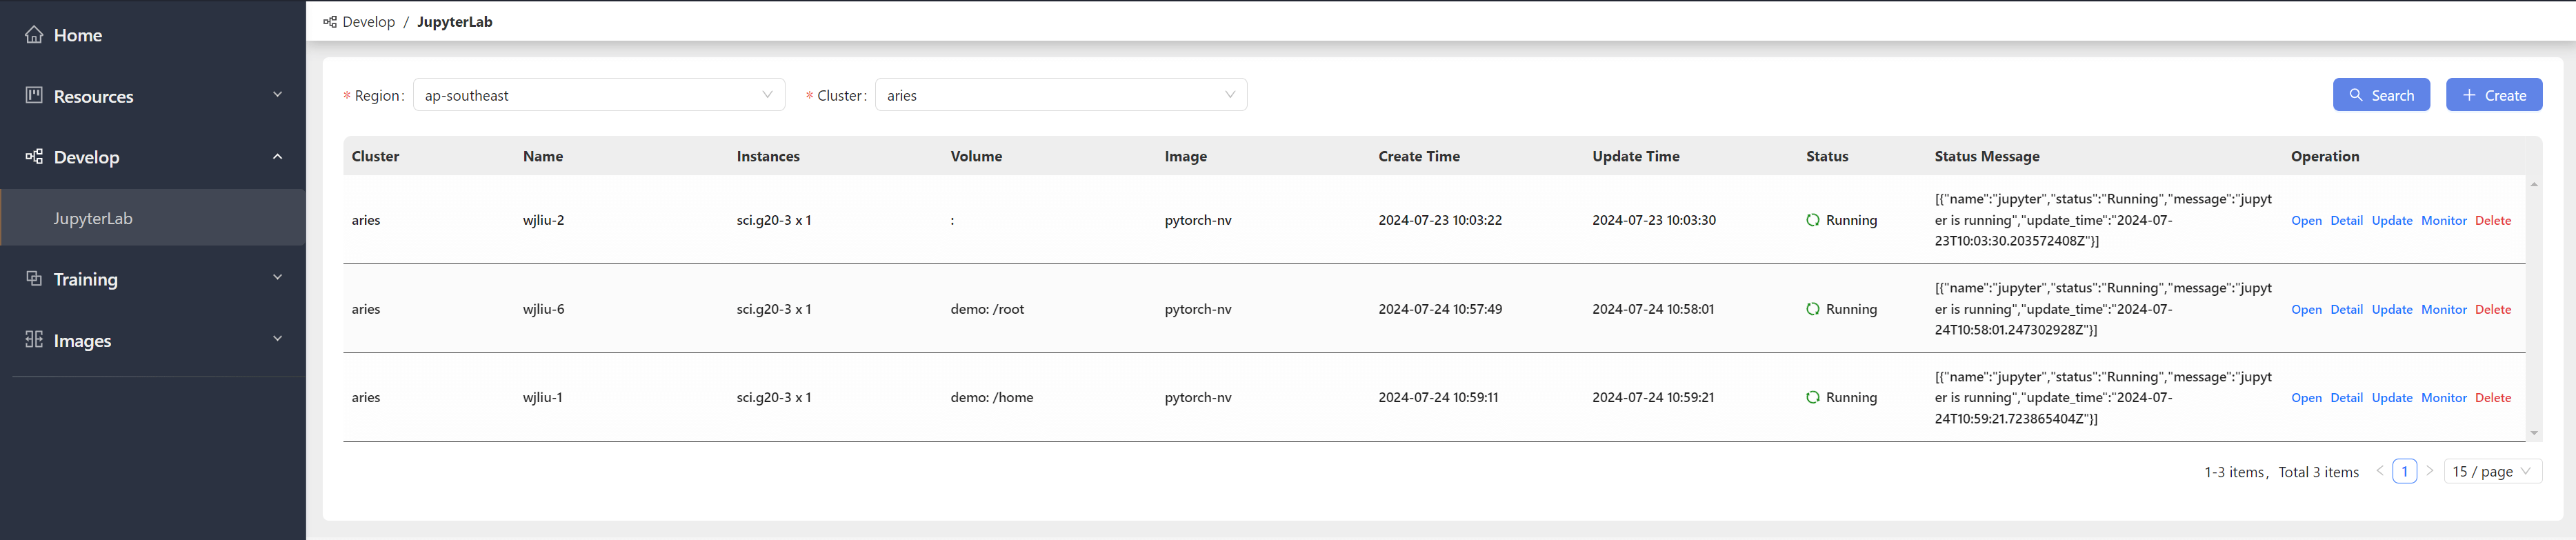2576x540 pixels.
Task: Click the Running status icon for wjliu-2
Action: pos(1813,220)
